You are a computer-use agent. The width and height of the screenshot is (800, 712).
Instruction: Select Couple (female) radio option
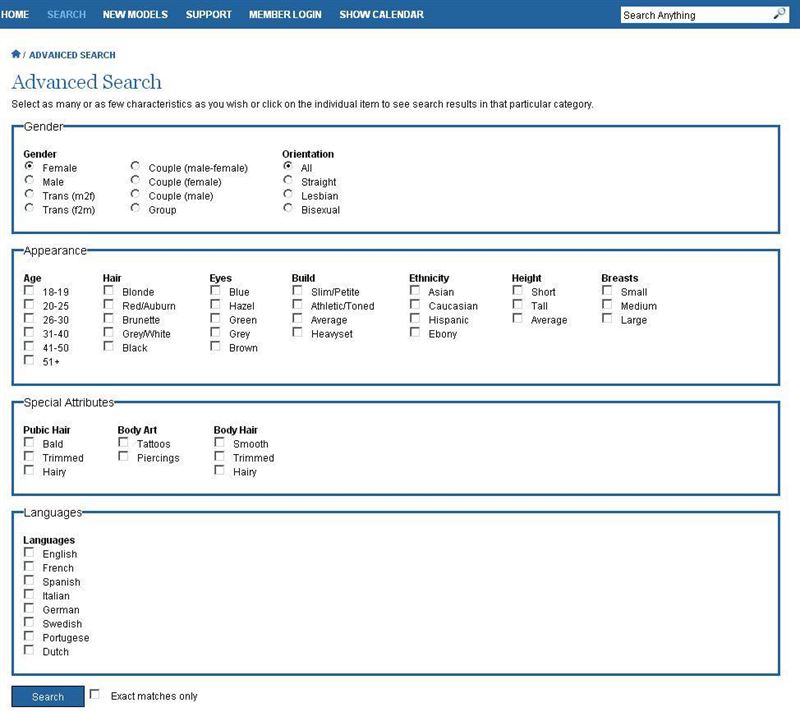click(135, 180)
